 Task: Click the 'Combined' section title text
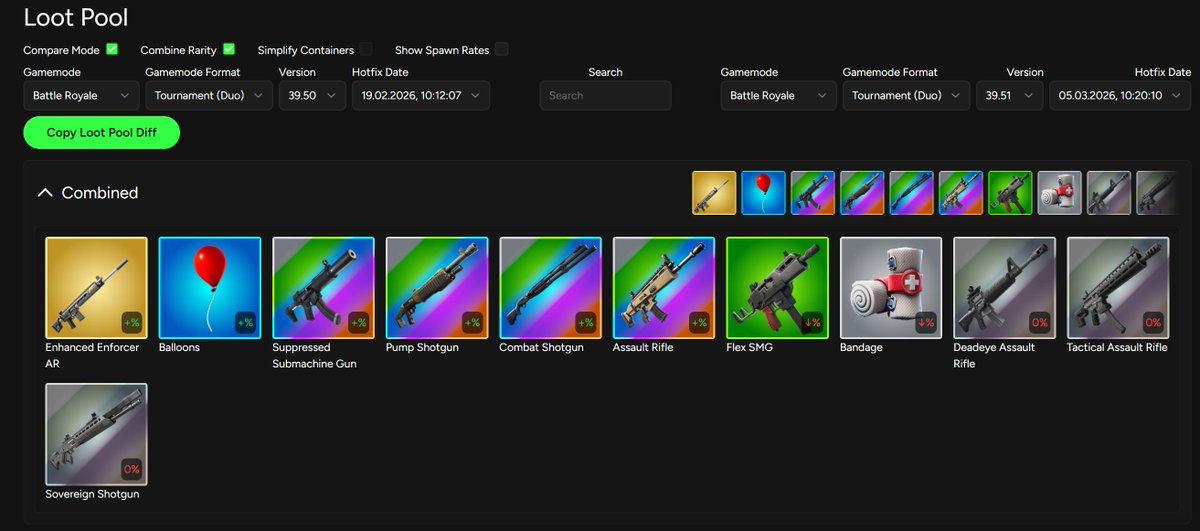100,193
